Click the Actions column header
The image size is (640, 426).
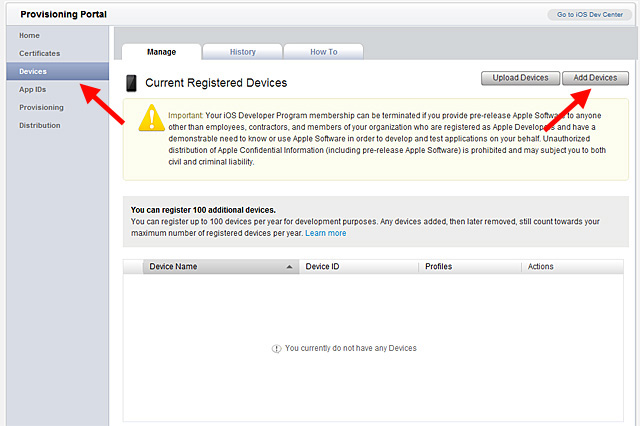pyautogui.click(x=540, y=267)
